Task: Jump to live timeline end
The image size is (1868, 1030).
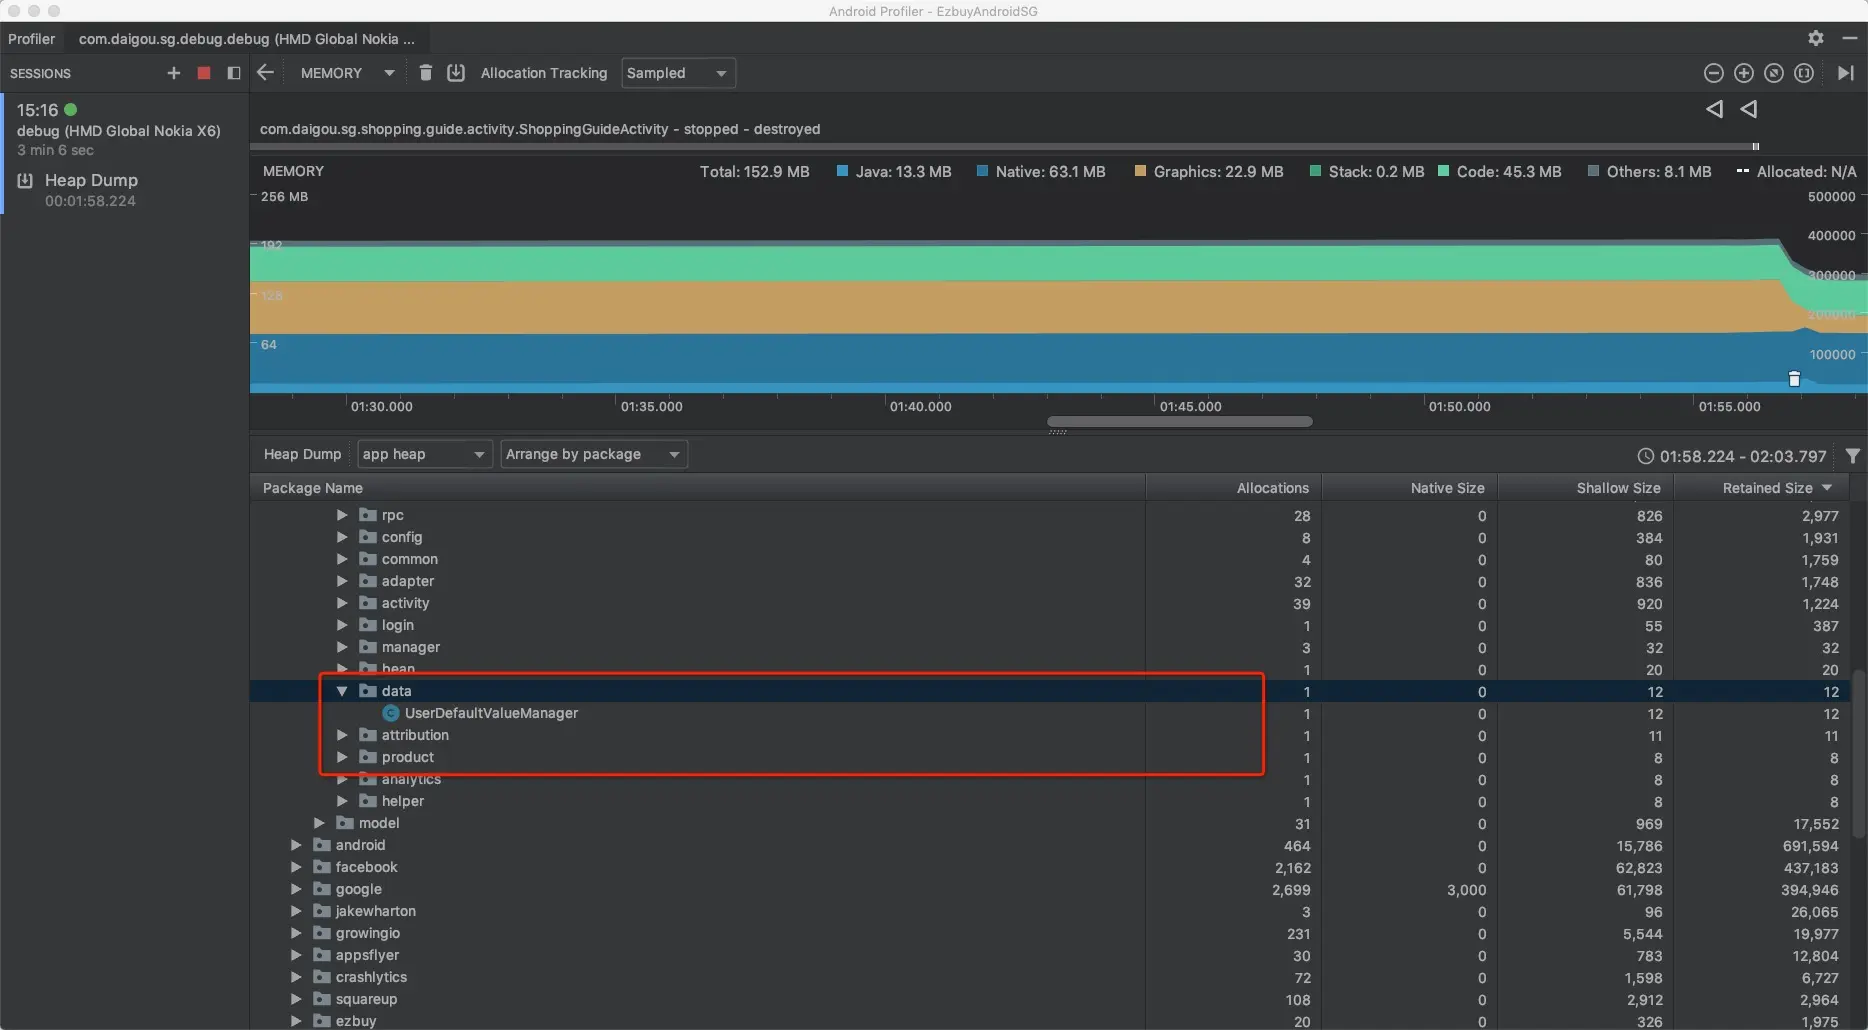Action: coord(1846,73)
